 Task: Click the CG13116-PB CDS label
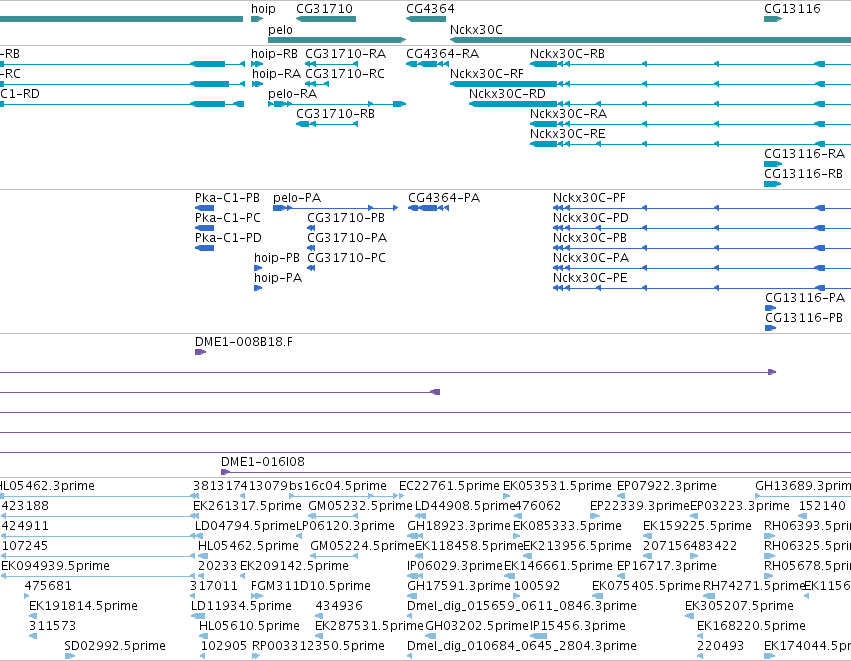pyautogui.click(x=804, y=319)
